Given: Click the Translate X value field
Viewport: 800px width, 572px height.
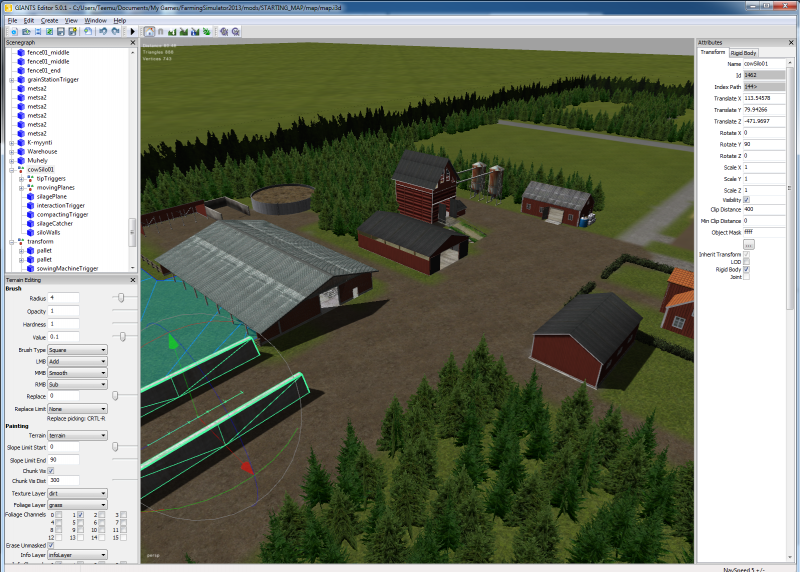Looking at the screenshot, I should coord(764,98).
